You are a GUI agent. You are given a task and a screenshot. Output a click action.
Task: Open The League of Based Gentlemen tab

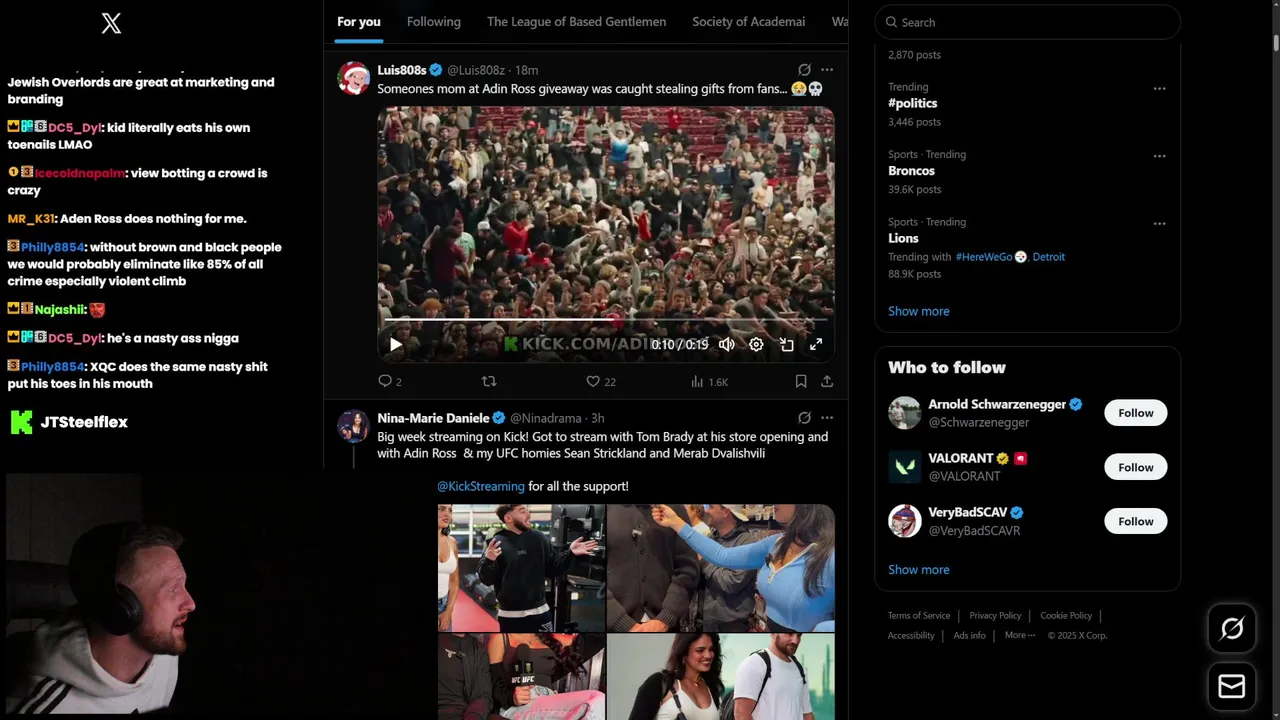[x=576, y=22]
